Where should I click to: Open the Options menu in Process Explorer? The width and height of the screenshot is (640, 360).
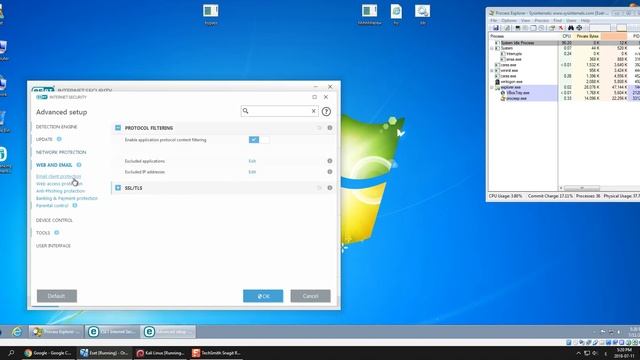coord(509,20)
